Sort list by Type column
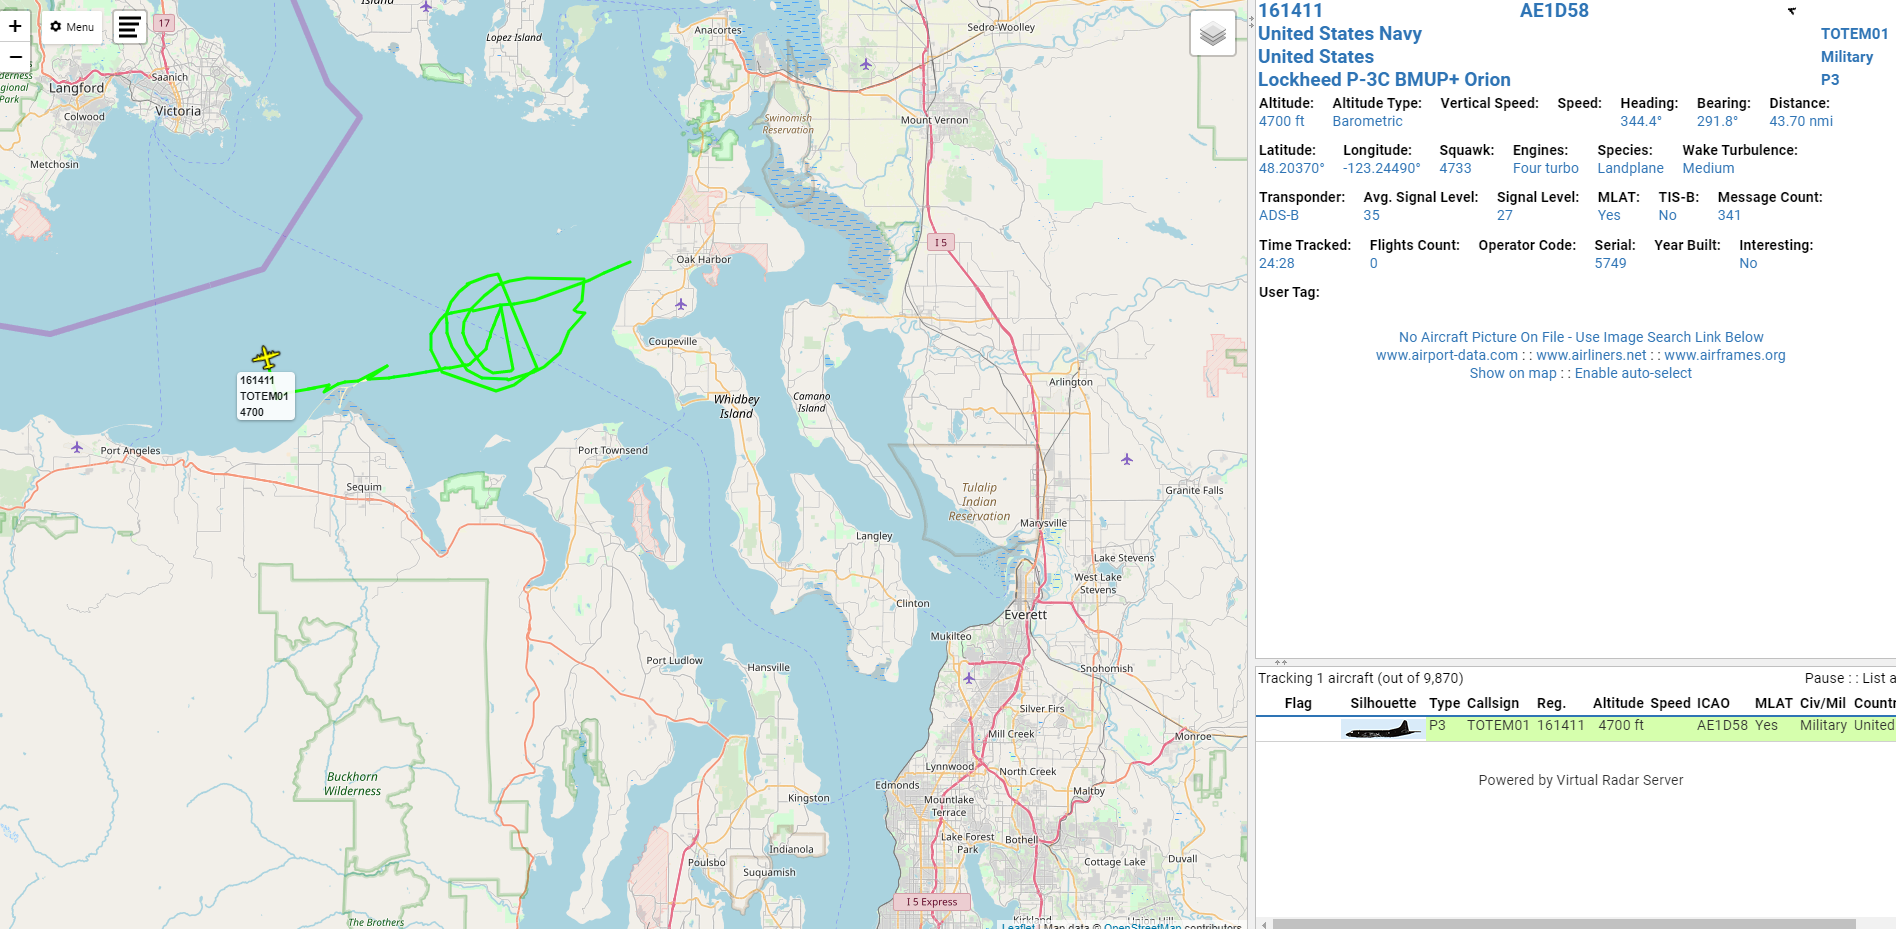This screenshot has height=929, width=1896. (x=1444, y=703)
